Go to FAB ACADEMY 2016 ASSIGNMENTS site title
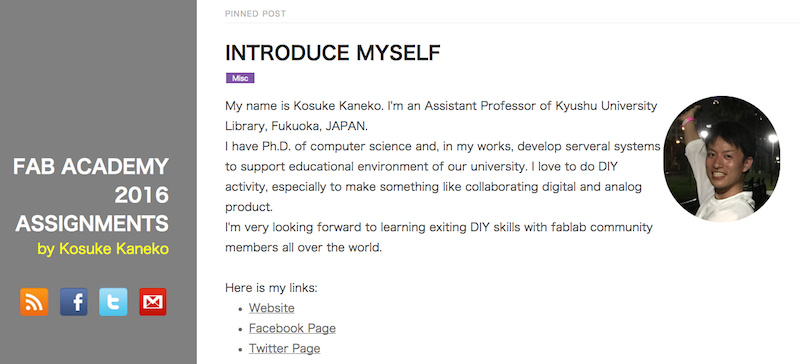Screen dimensions: 800x364 point(92,195)
